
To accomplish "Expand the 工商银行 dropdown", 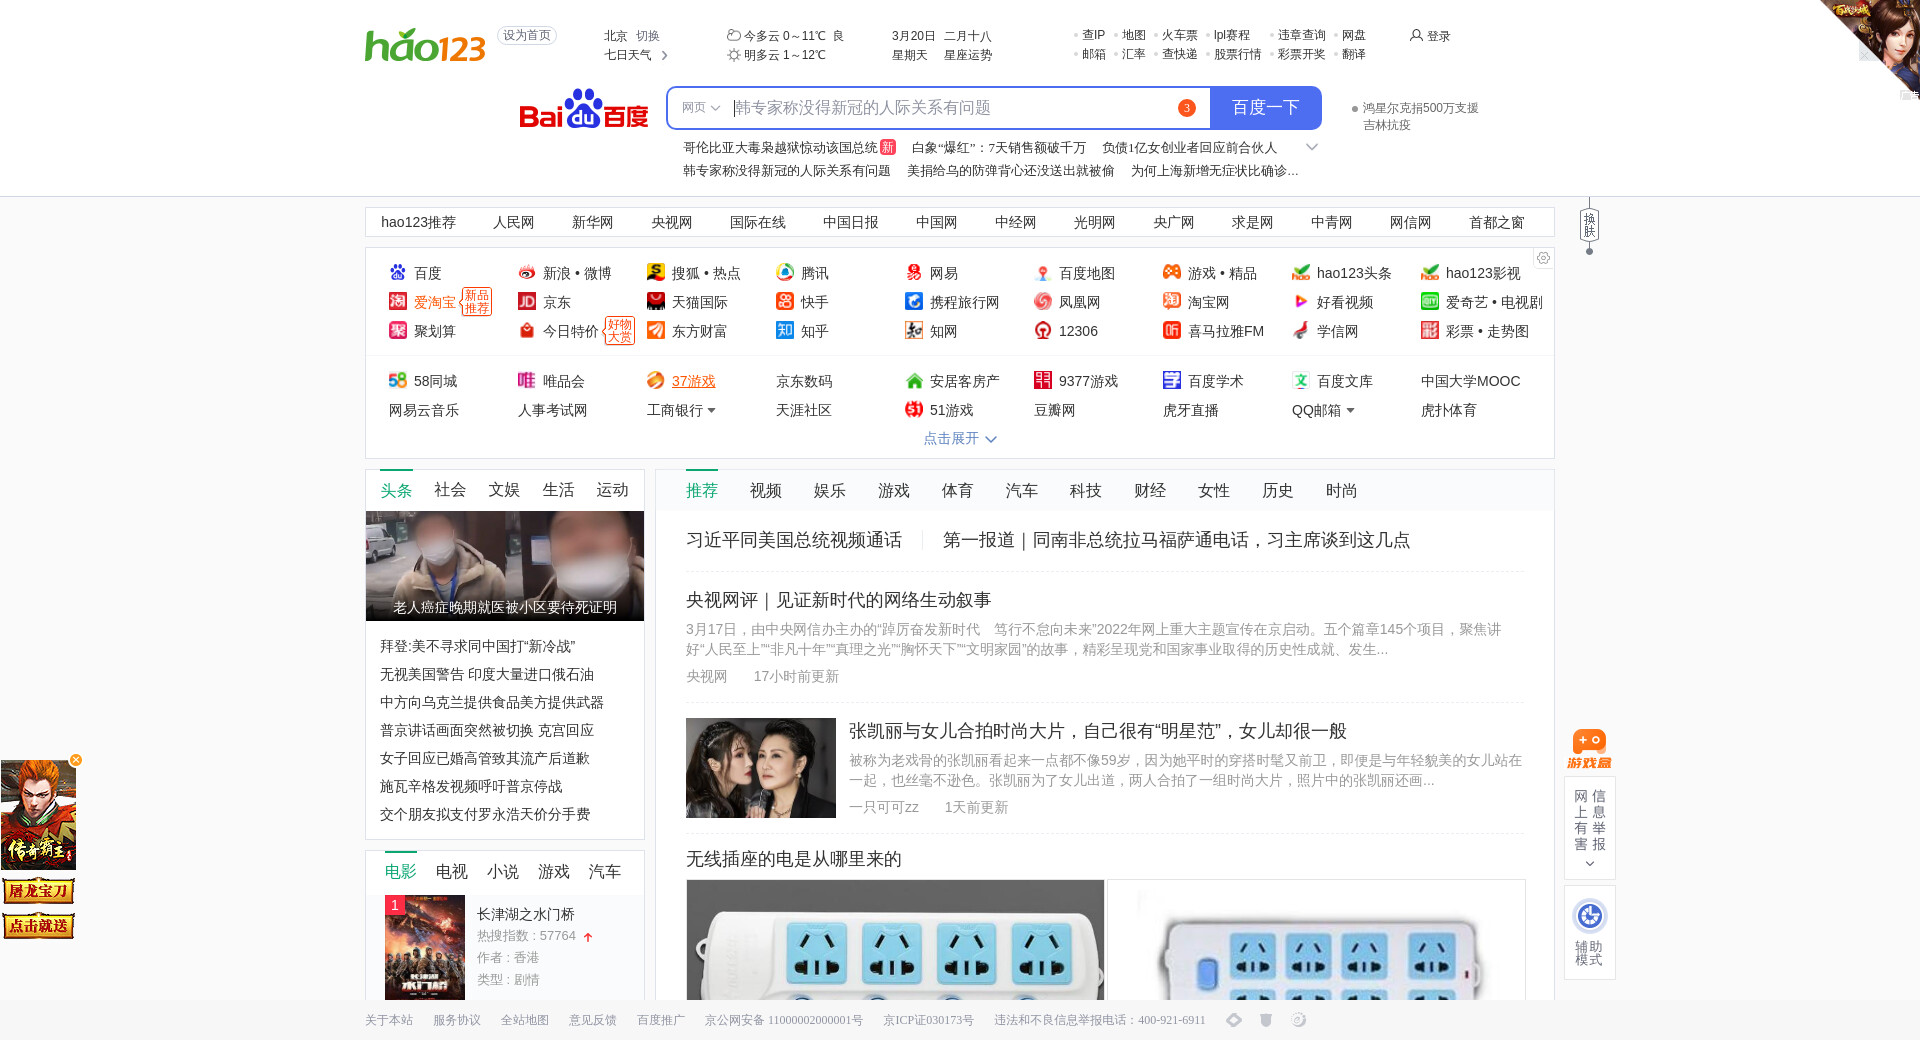I will pos(711,411).
